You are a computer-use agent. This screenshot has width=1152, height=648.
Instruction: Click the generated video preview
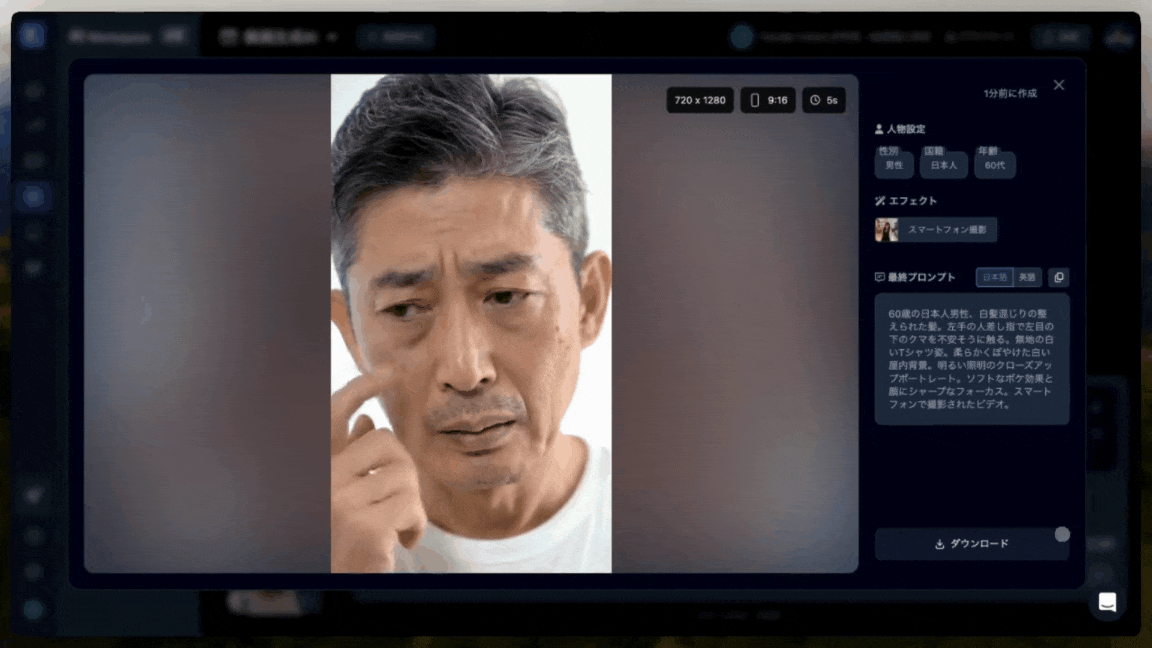pos(471,323)
